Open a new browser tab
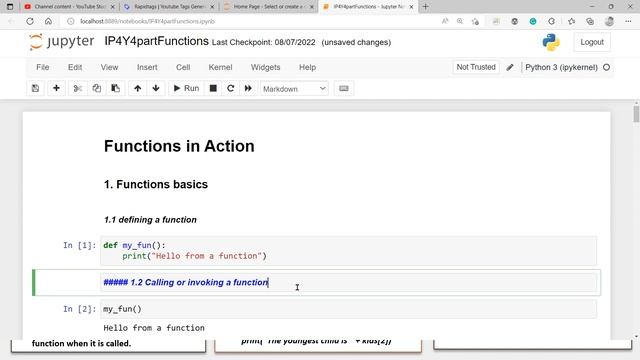 click(x=425, y=7)
